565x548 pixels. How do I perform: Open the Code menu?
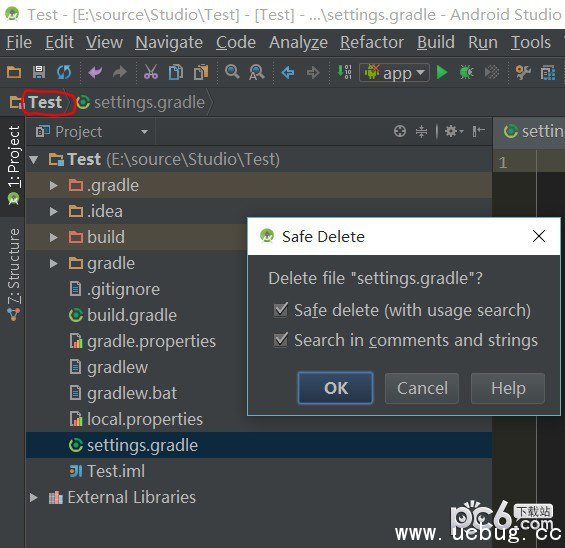tap(236, 43)
